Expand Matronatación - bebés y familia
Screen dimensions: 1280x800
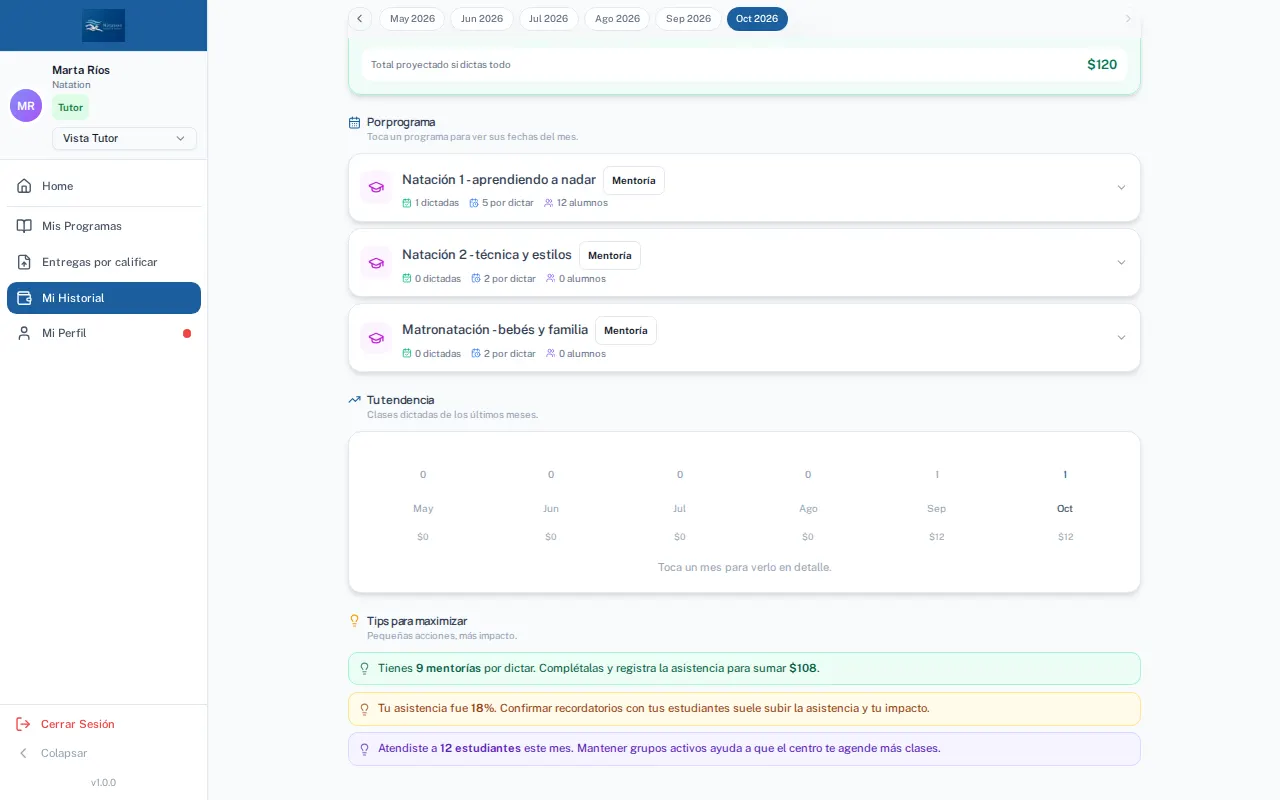tap(744, 338)
